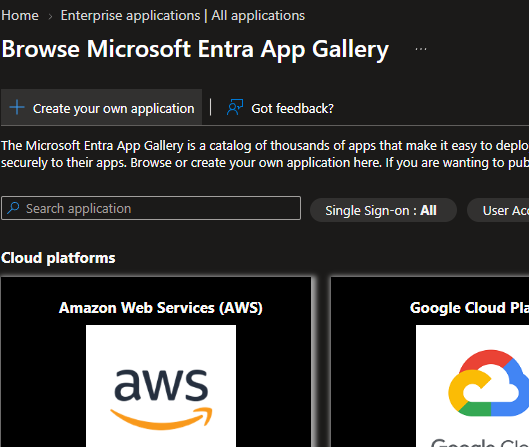Open the Single Sign-on : All filter
The image size is (529, 447).
(x=383, y=210)
